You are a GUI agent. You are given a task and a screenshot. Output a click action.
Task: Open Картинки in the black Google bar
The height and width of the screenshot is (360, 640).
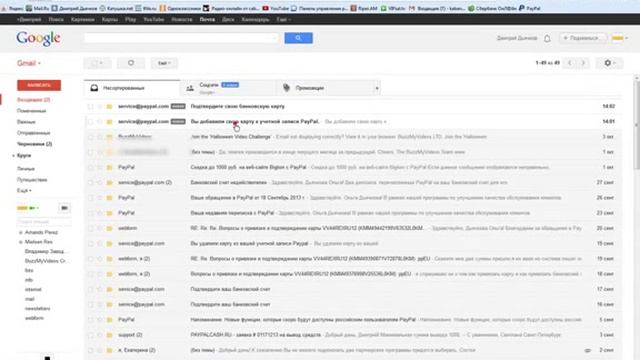(x=82, y=19)
